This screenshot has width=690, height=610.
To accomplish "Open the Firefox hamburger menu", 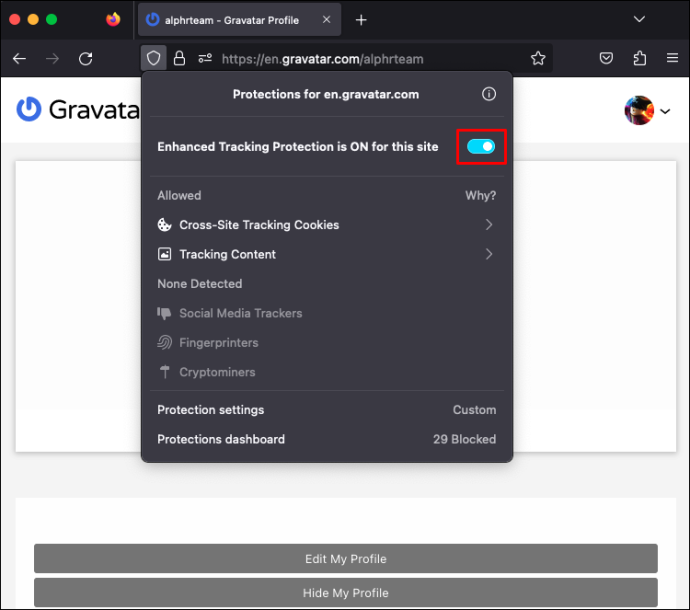I will (672, 58).
